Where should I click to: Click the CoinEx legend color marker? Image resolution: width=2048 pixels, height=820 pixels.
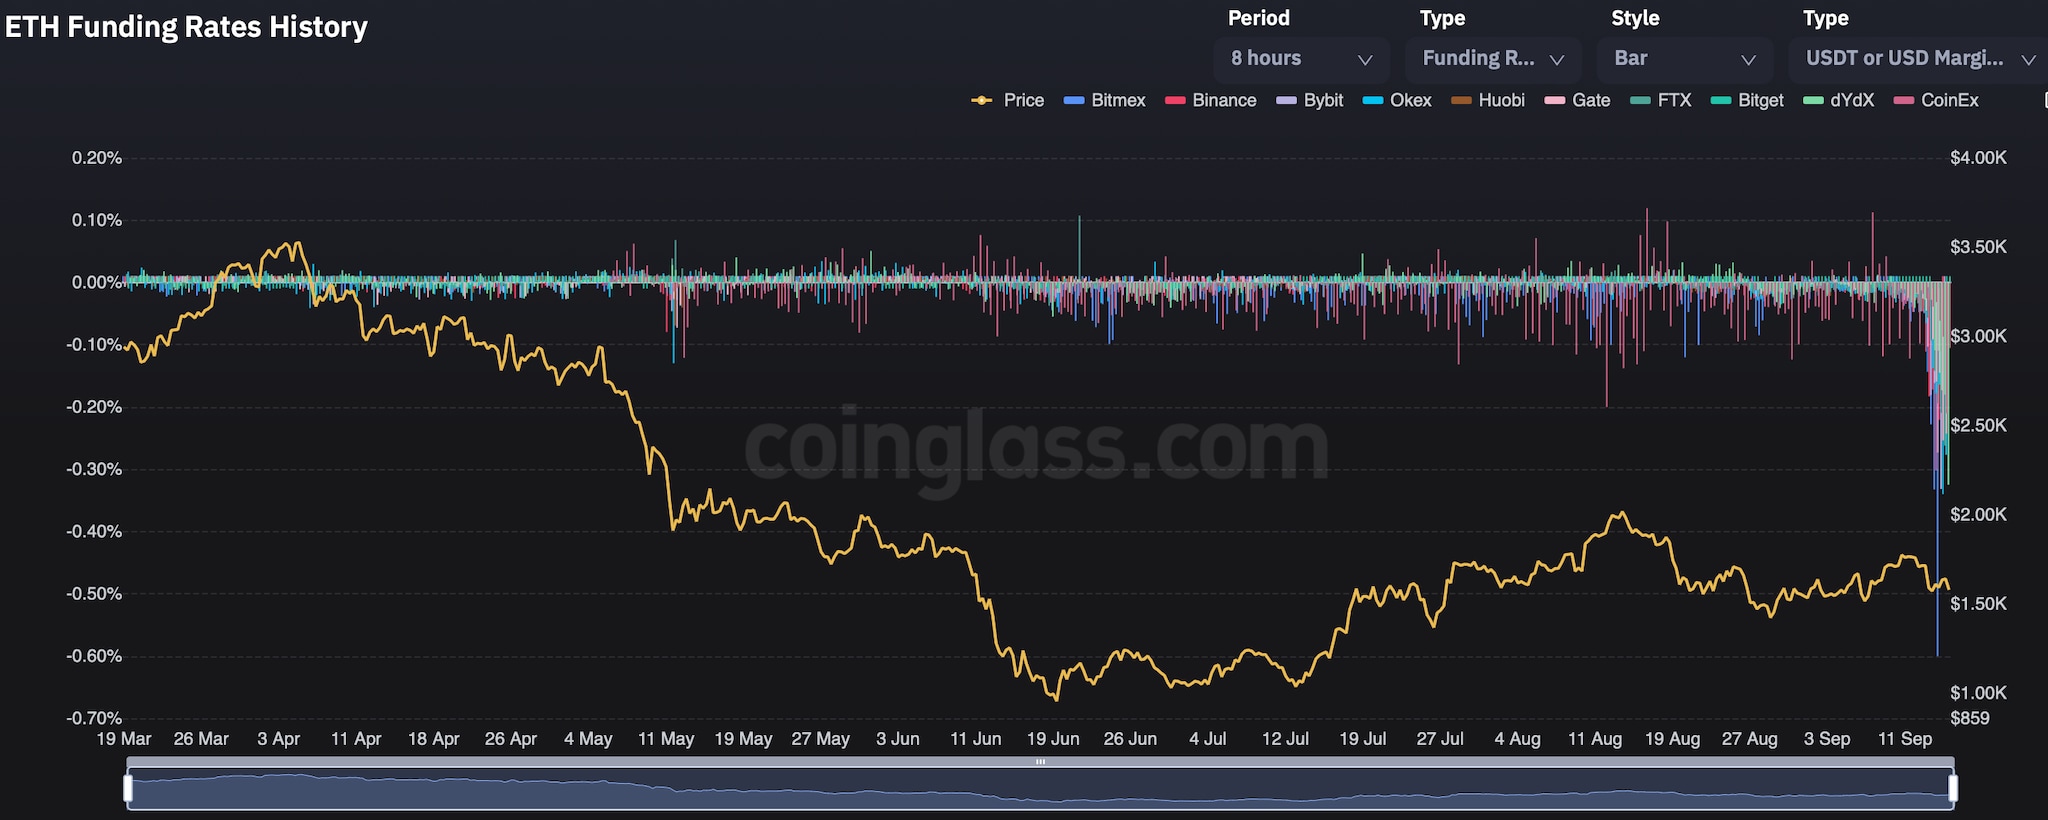(1904, 100)
